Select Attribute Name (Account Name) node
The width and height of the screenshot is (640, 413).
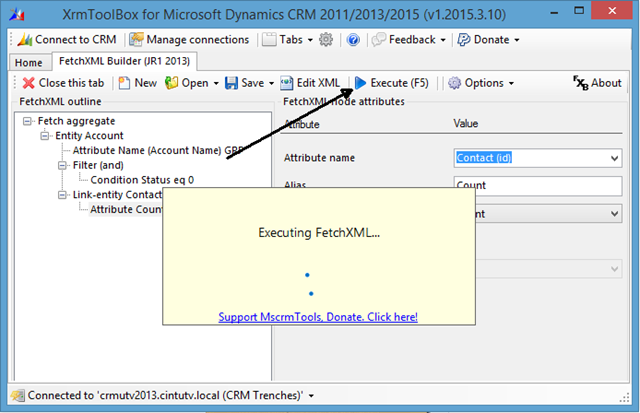(x=158, y=151)
